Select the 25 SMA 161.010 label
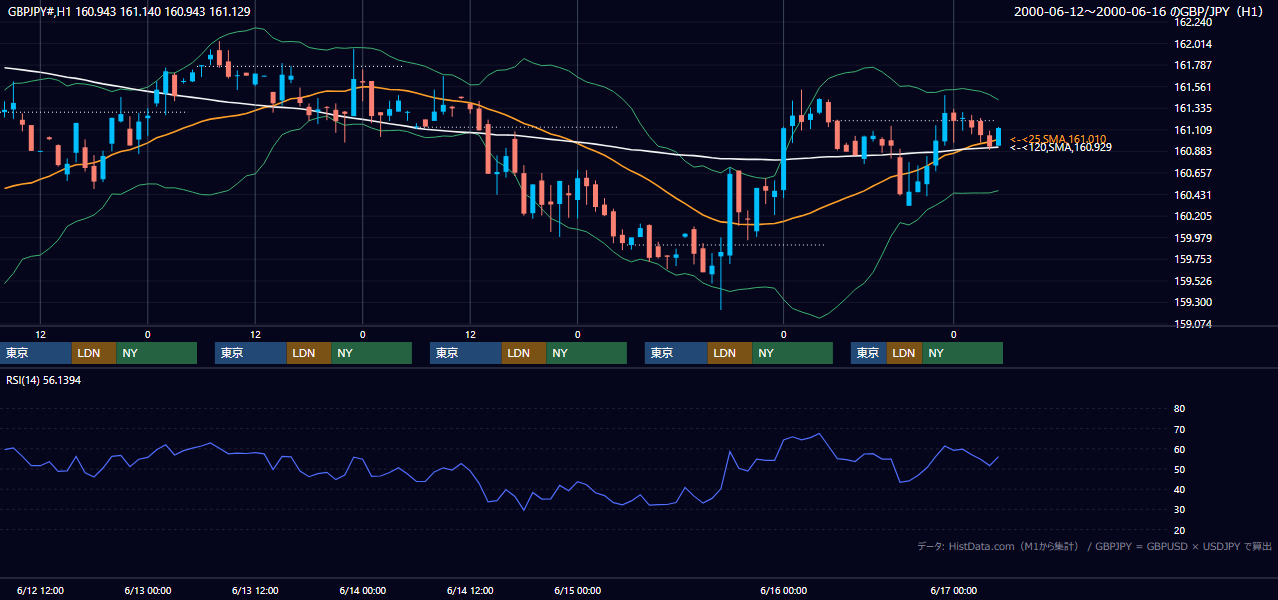 point(1058,139)
